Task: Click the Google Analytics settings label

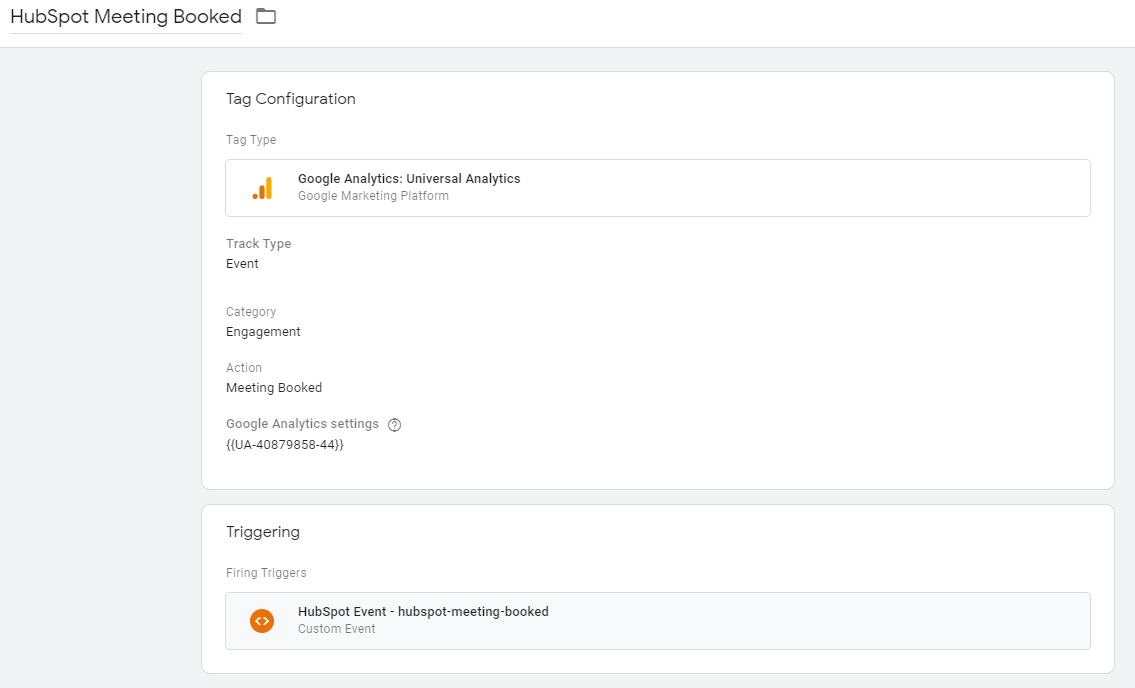Action: [x=302, y=424]
